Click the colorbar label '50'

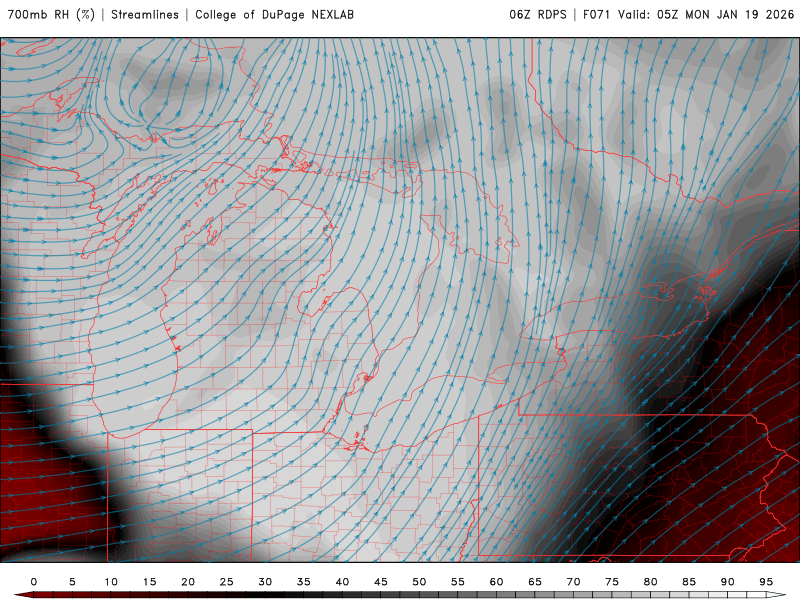coord(419,582)
